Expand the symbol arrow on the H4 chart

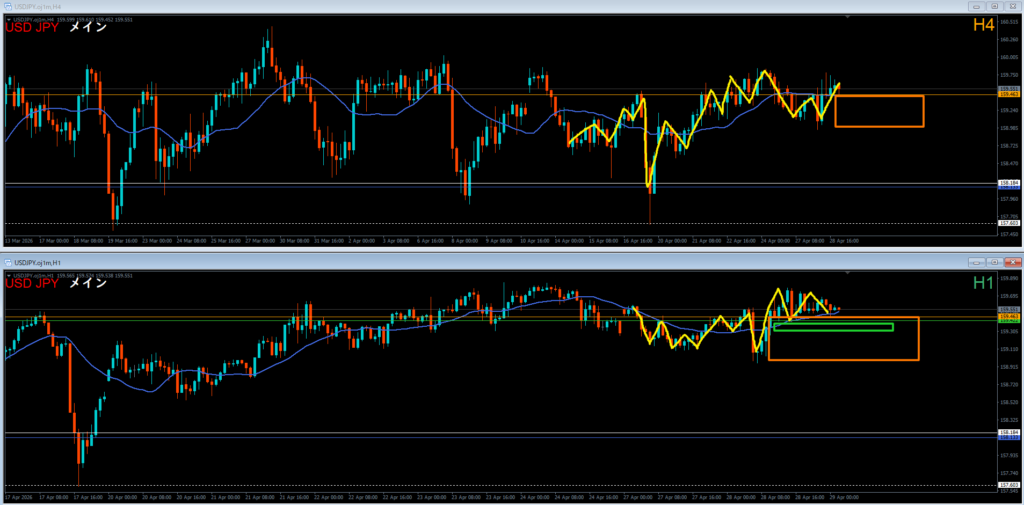[8, 18]
